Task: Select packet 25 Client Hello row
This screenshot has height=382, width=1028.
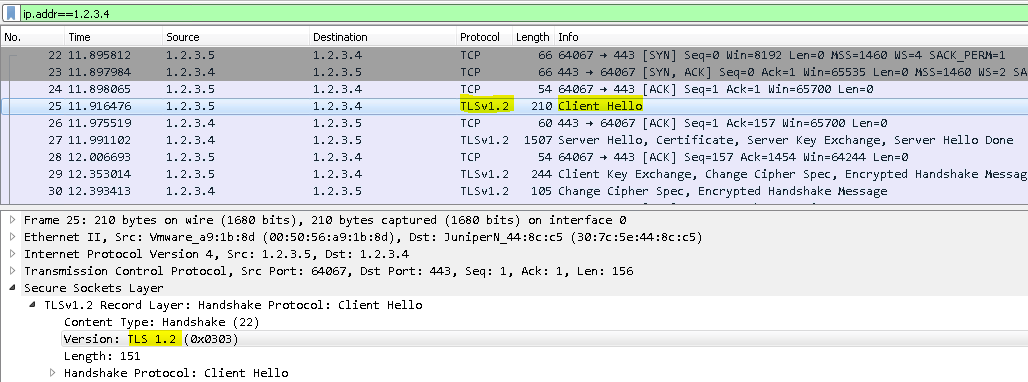Action: pyautogui.click(x=514, y=106)
